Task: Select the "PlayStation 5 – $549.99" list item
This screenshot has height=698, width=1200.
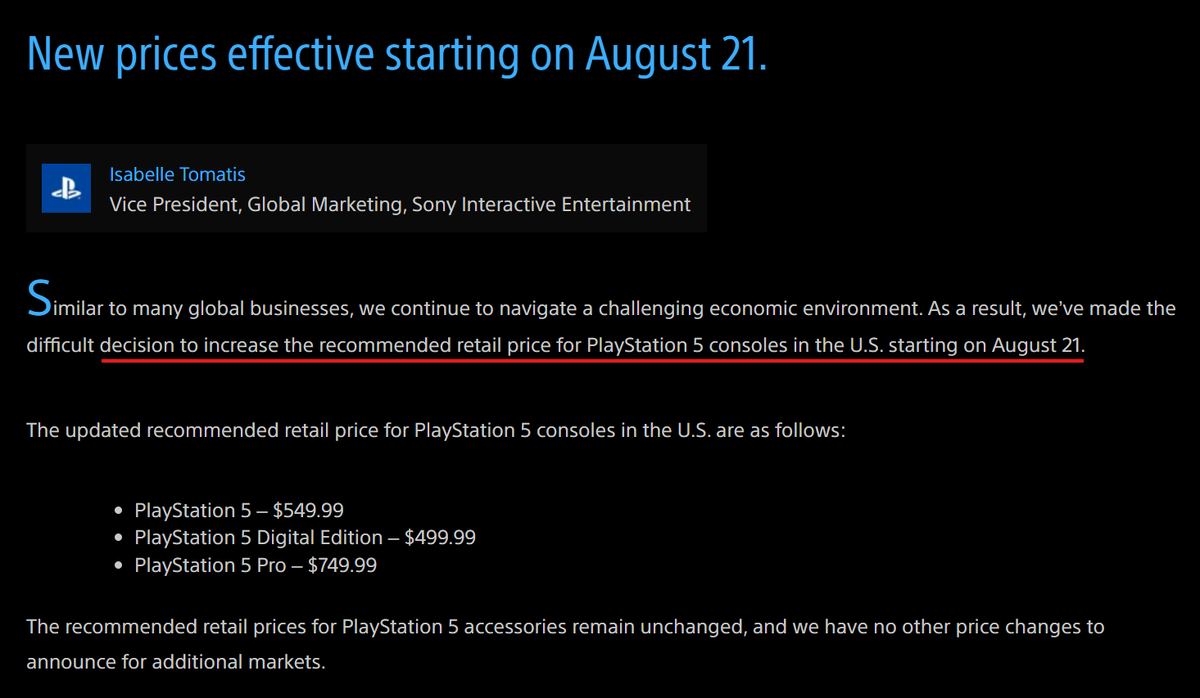Action: coord(239,510)
